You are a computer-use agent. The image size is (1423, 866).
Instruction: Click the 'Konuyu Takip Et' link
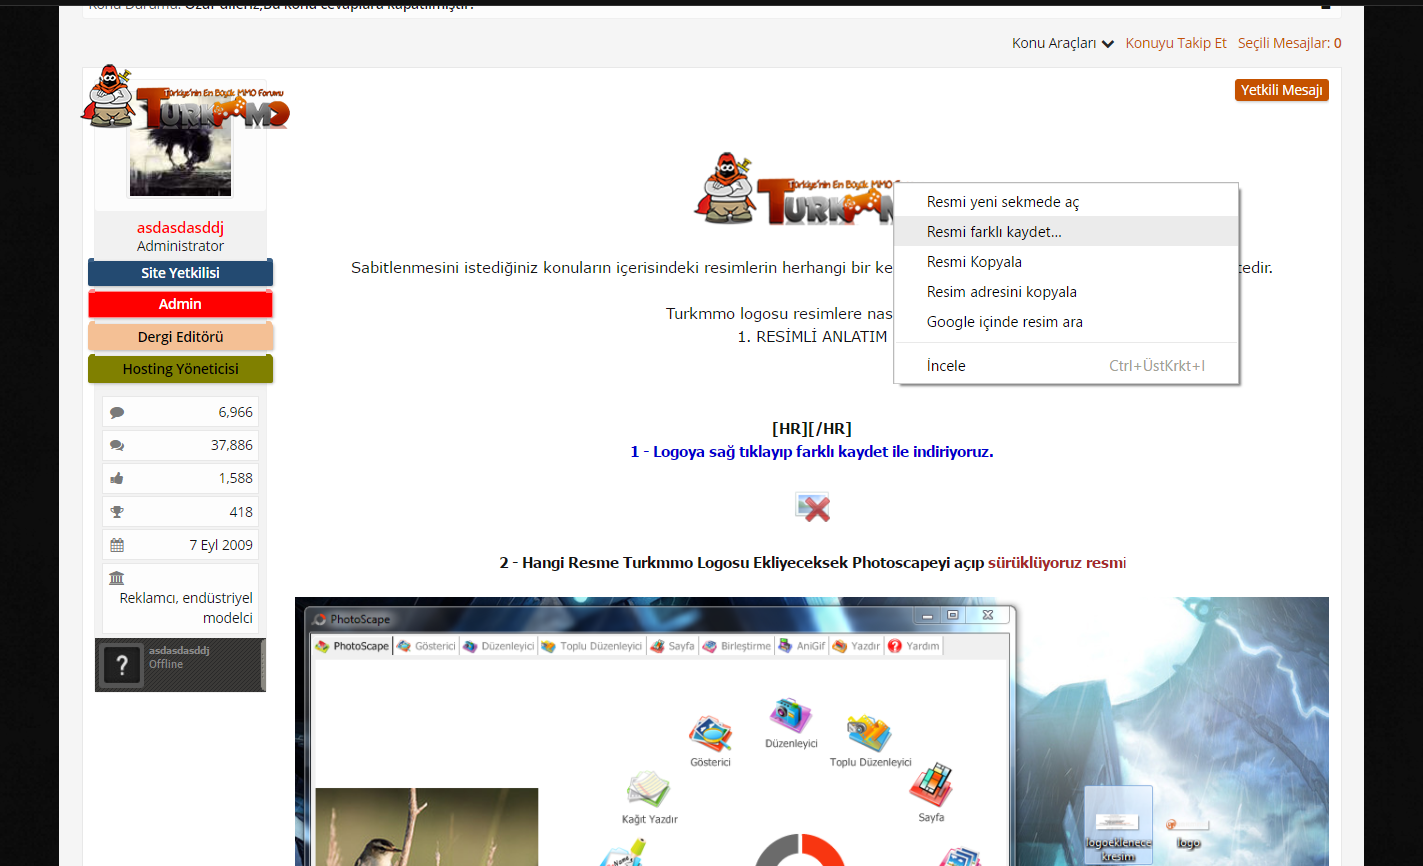coord(1176,43)
